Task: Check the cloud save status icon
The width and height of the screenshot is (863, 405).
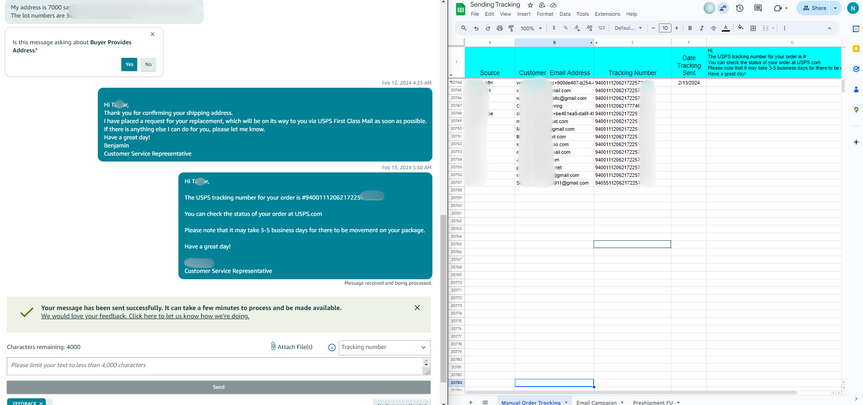Action: point(551,5)
